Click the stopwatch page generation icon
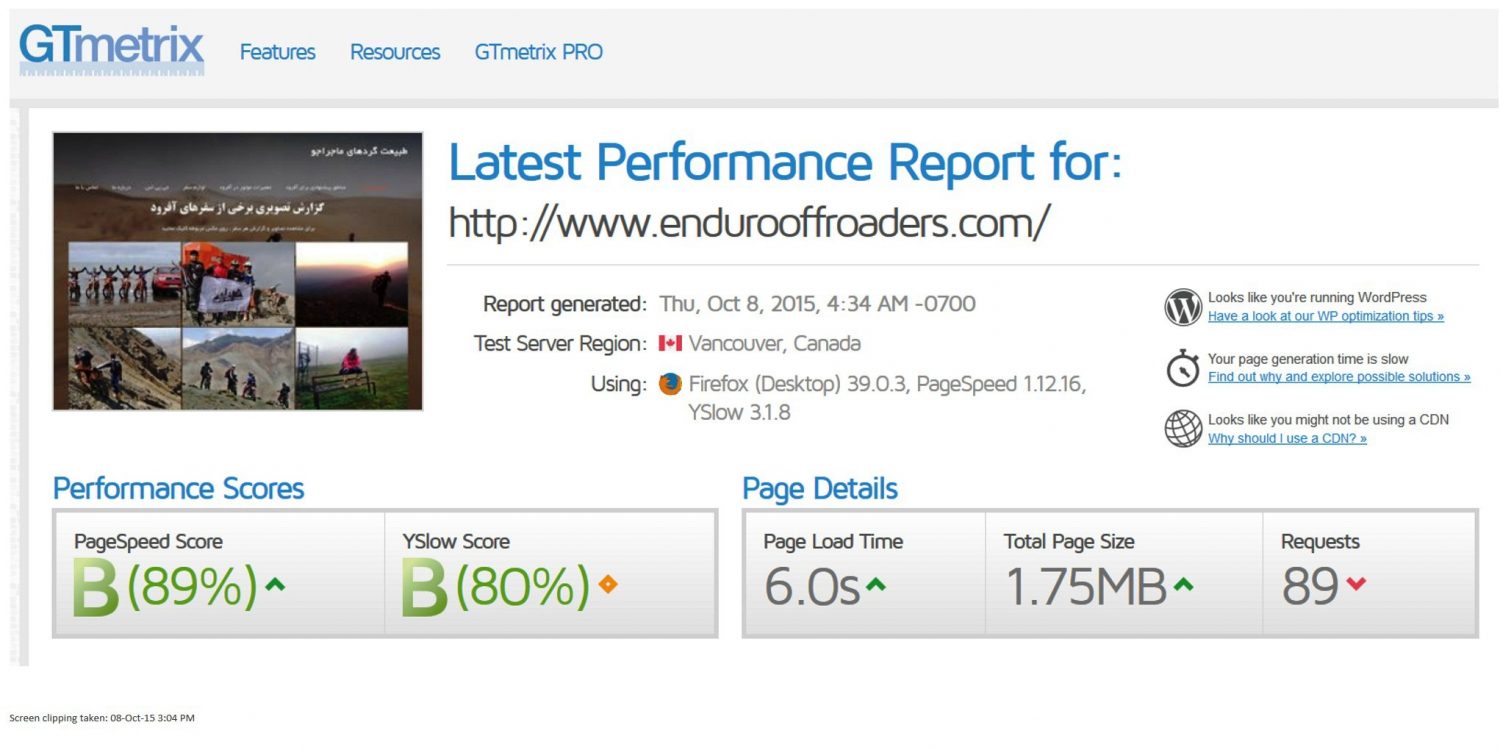The image size is (1500, 750). (1183, 368)
